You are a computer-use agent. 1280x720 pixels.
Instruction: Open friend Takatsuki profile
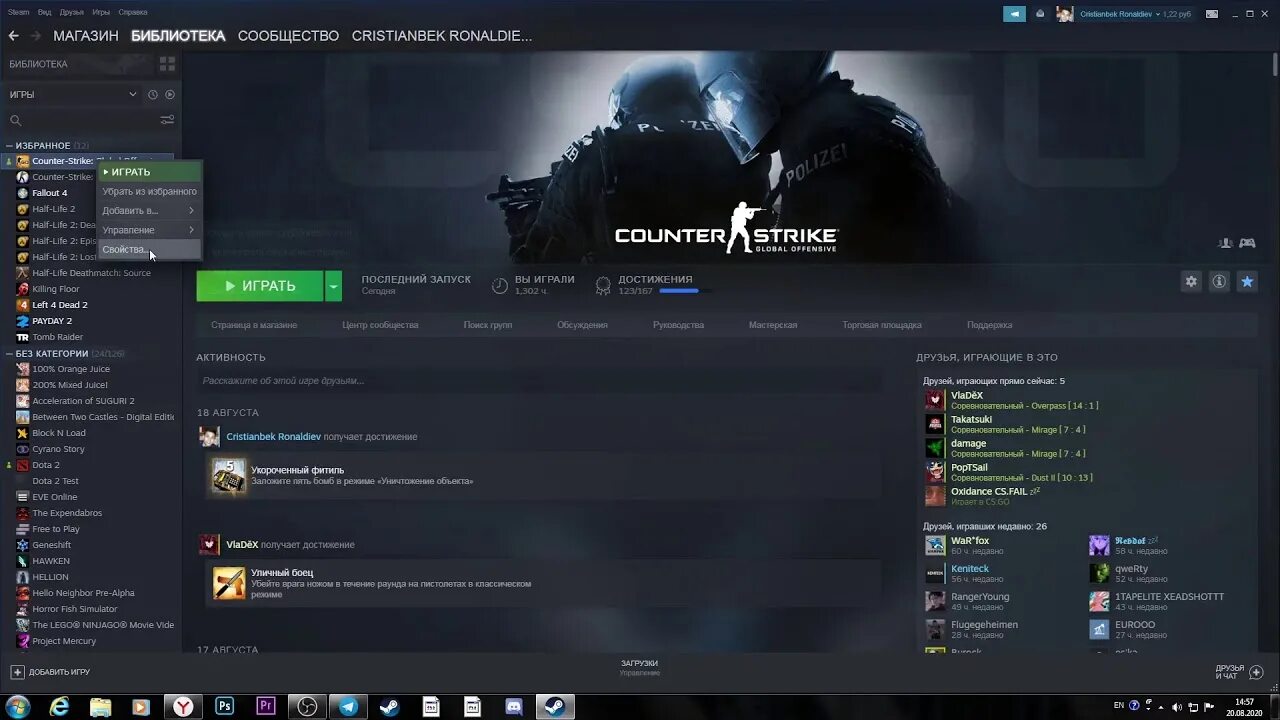tap(971, 420)
